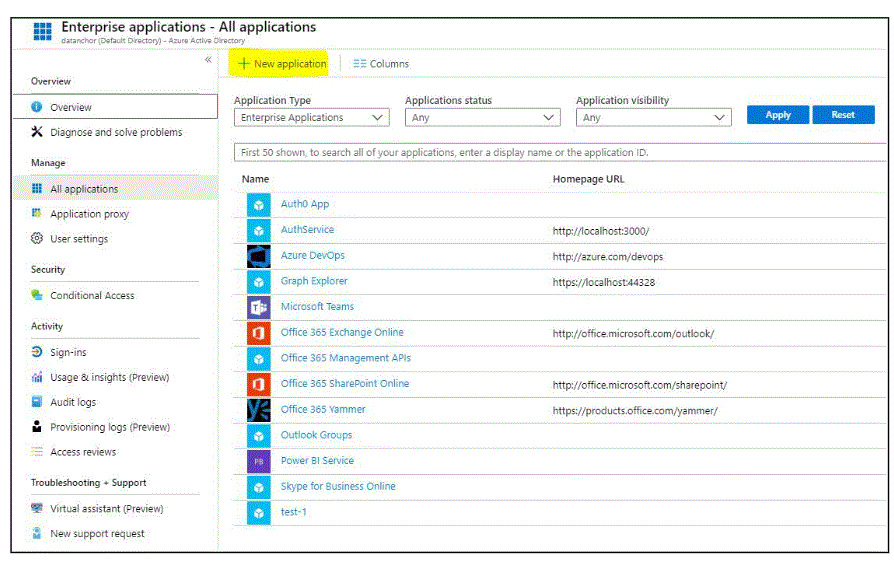The width and height of the screenshot is (894, 567).
Task: Focus the application search field
Action: 559,152
